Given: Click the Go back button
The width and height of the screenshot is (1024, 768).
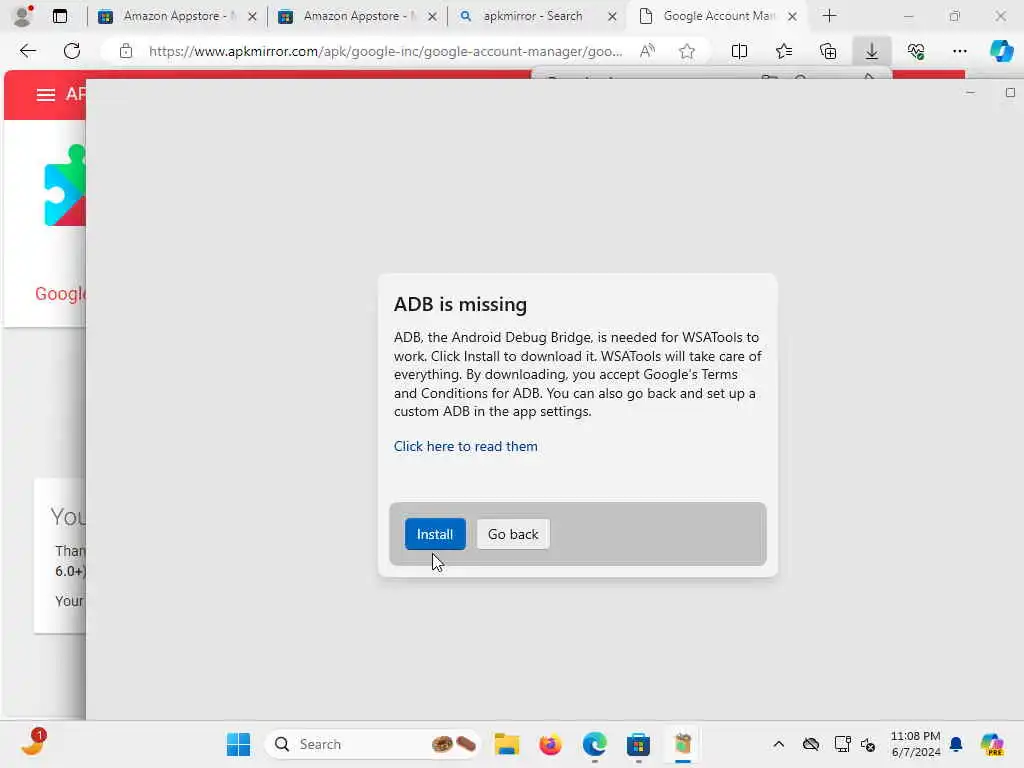Looking at the screenshot, I should 513,534.
